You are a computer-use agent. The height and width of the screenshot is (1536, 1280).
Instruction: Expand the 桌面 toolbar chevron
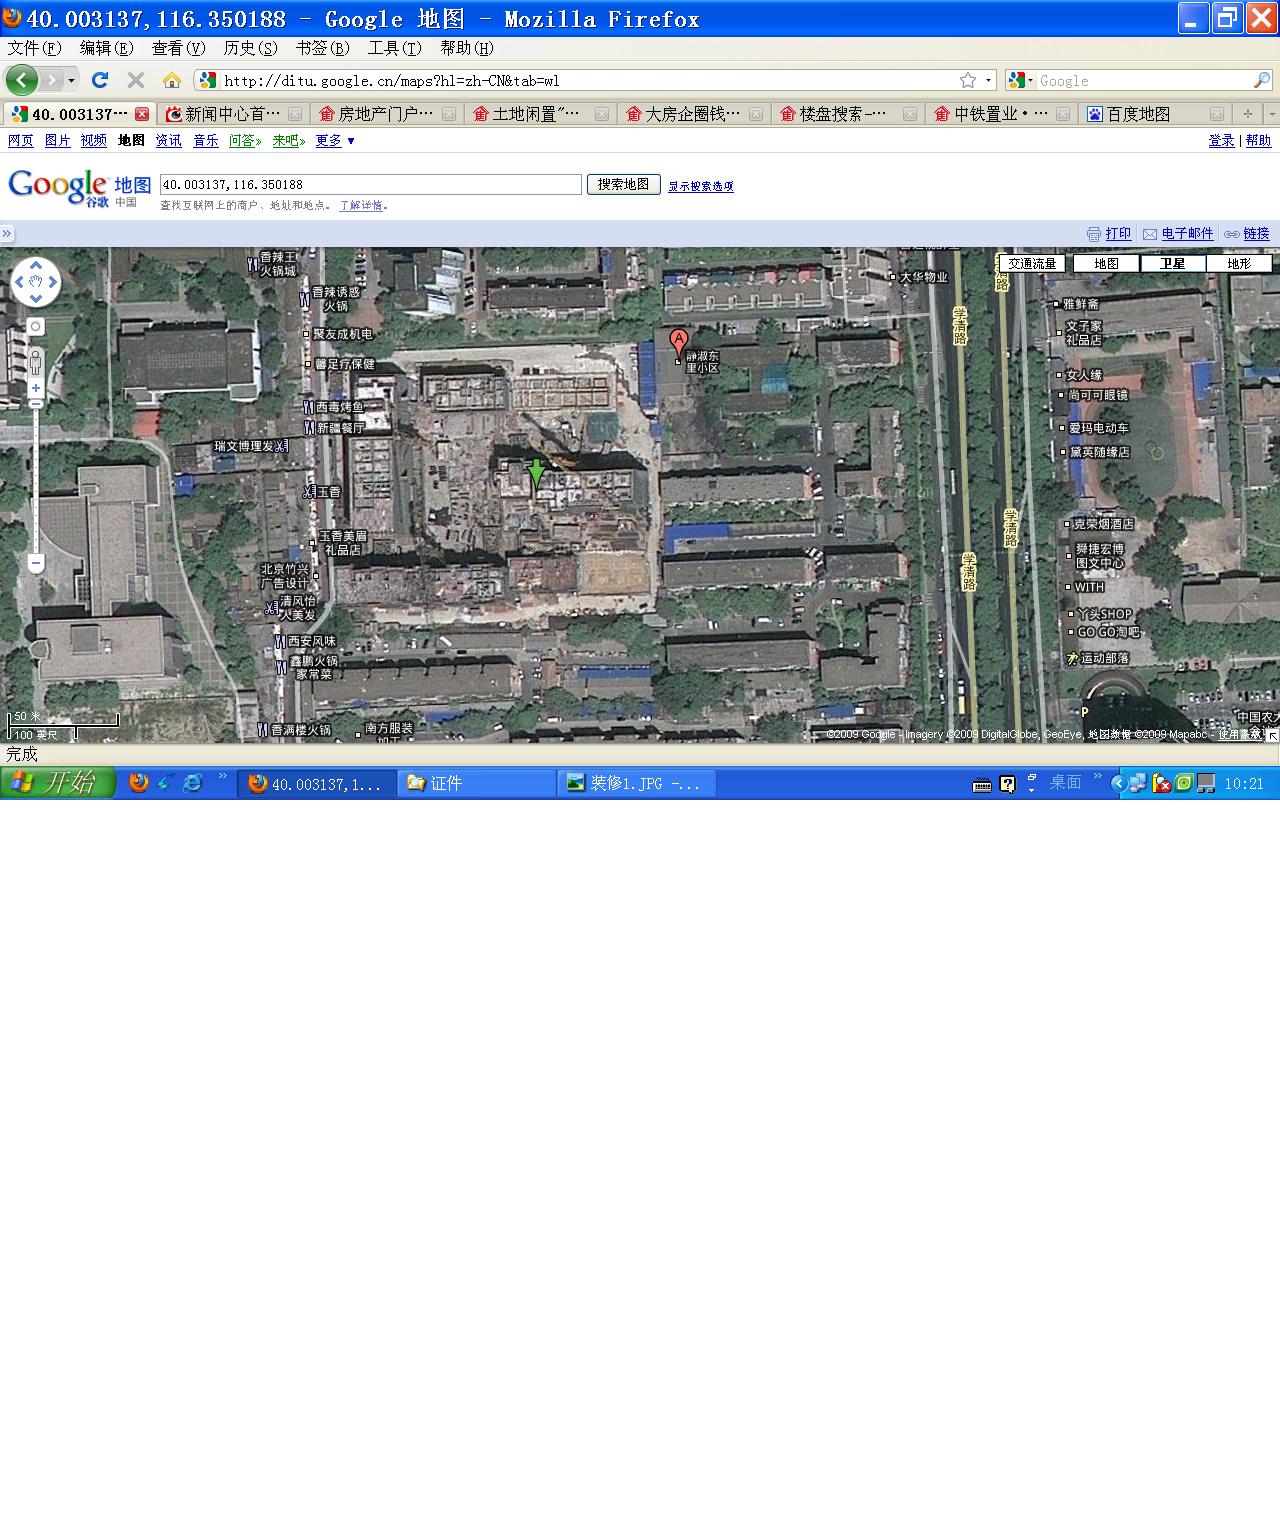pyautogui.click(x=1097, y=777)
